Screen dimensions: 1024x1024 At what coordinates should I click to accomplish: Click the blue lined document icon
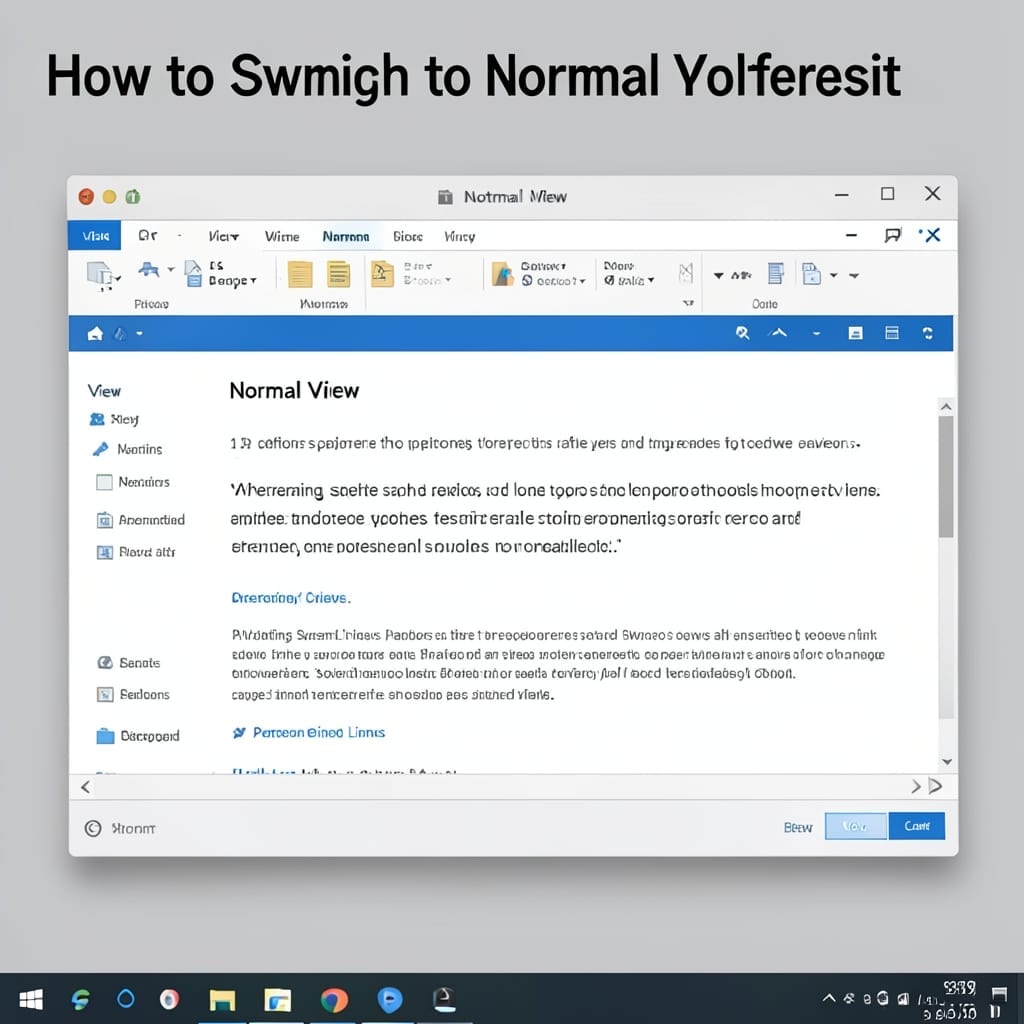click(775, 273)
